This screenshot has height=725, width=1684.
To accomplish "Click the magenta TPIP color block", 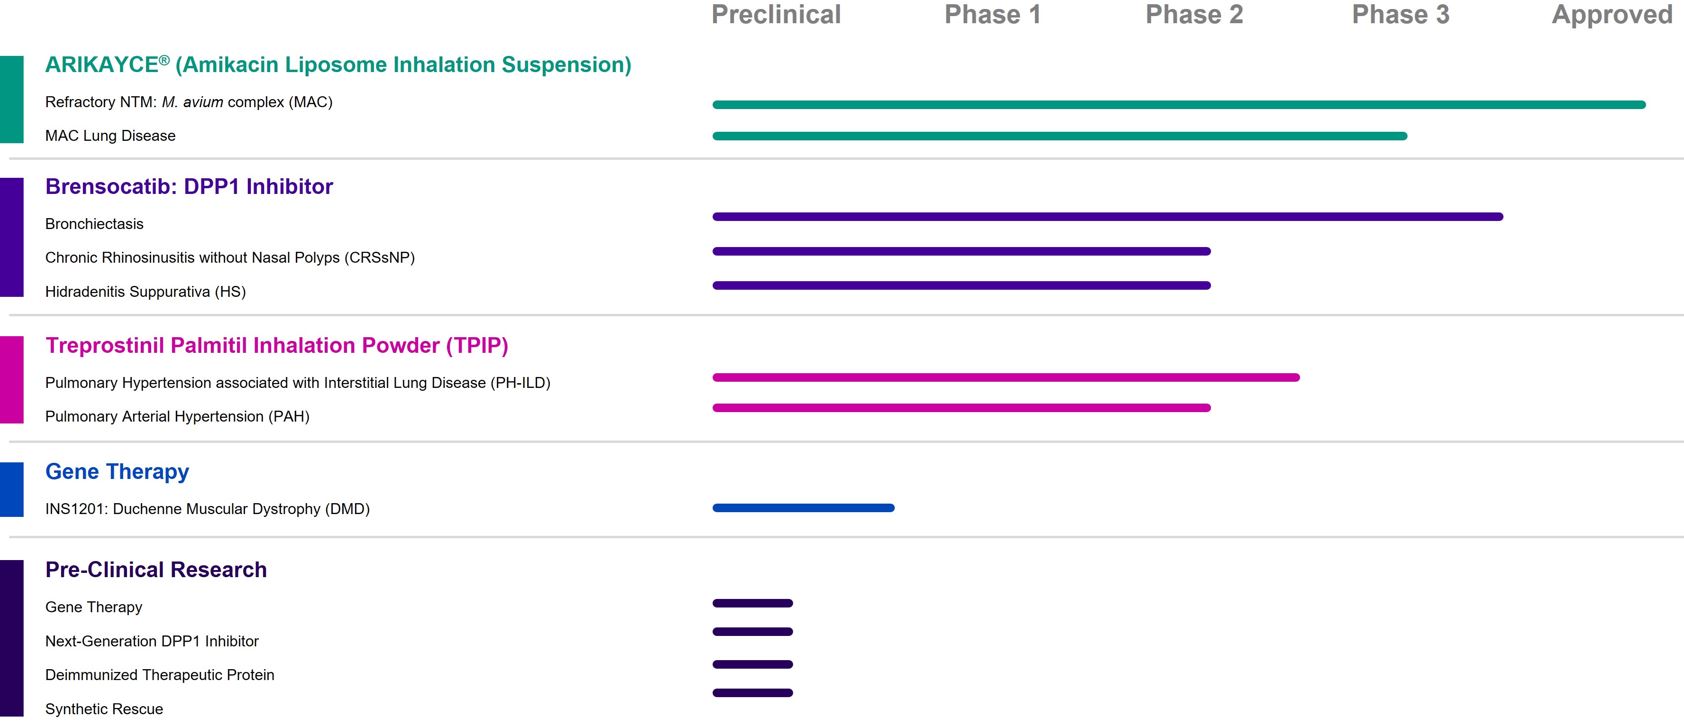I will click(x=12, y=380).
